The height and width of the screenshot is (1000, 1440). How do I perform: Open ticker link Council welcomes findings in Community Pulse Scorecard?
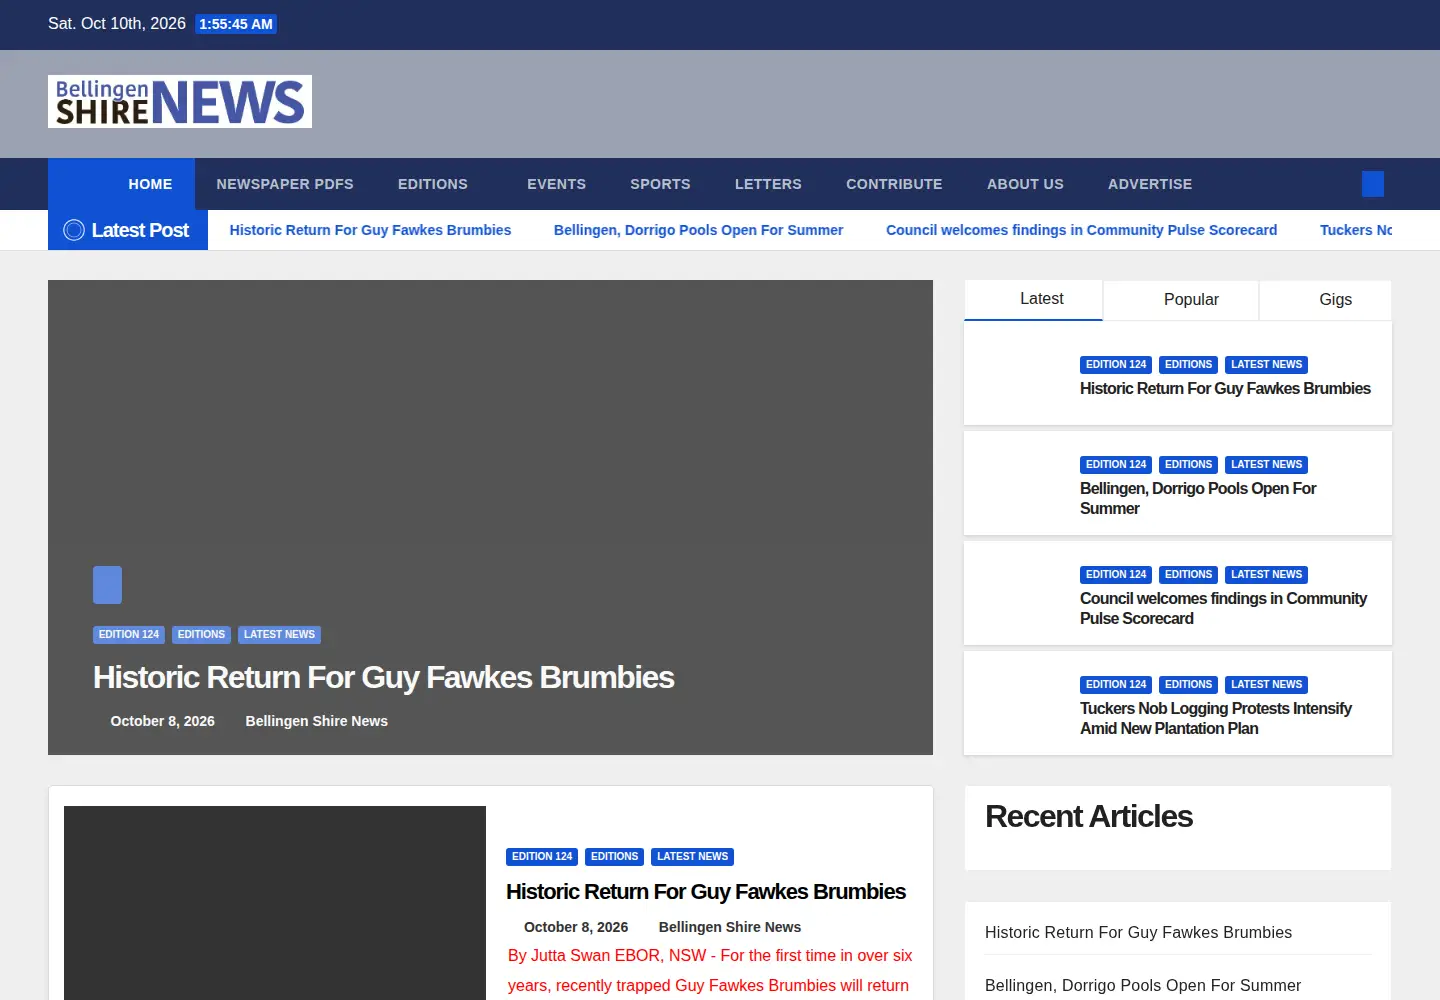(x=1081, y=230)
